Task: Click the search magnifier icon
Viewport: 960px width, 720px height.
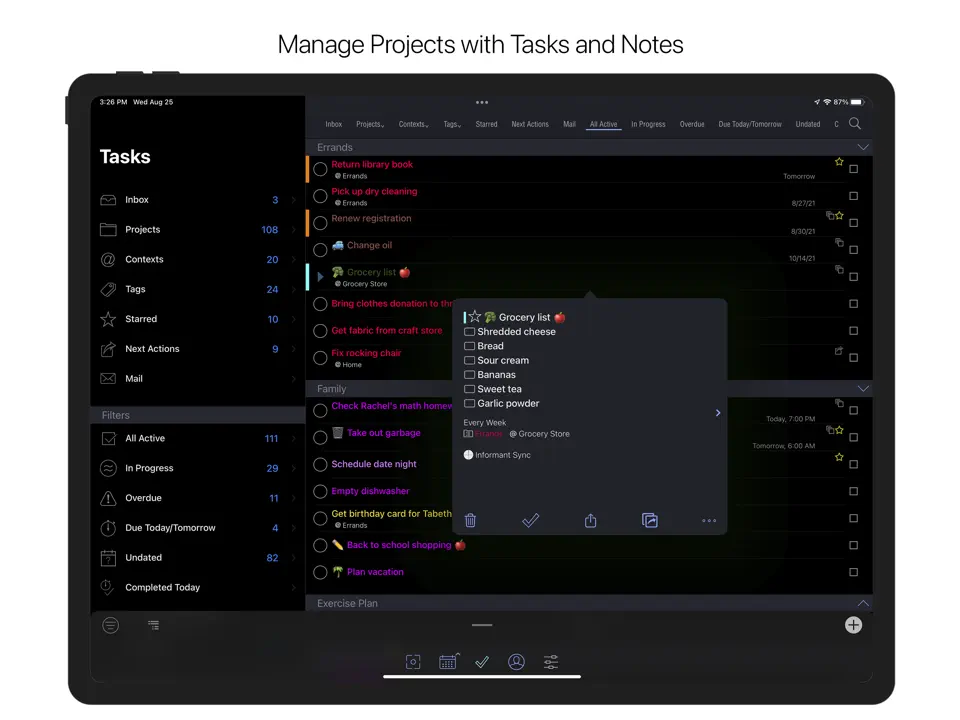Action: pos(855,124)
